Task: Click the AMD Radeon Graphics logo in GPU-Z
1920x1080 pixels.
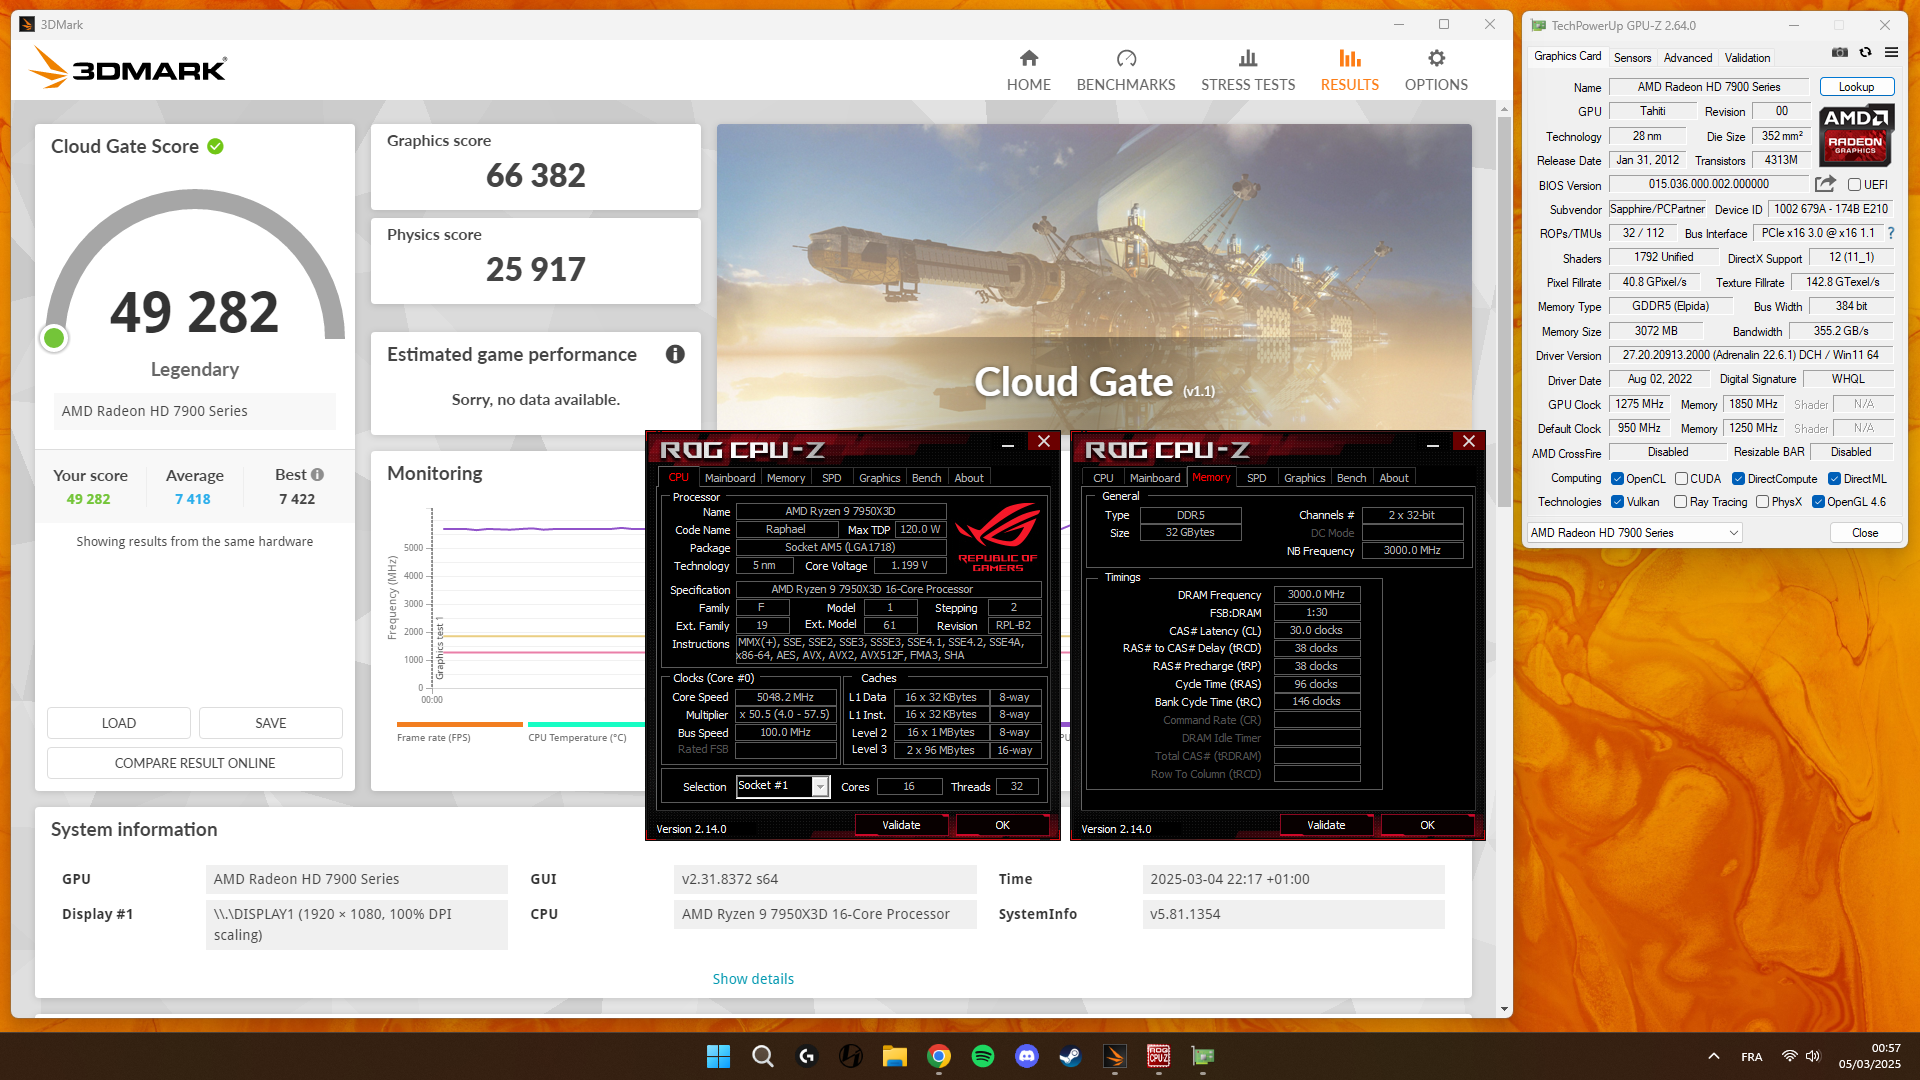Action: click(x=1855, y=134)
